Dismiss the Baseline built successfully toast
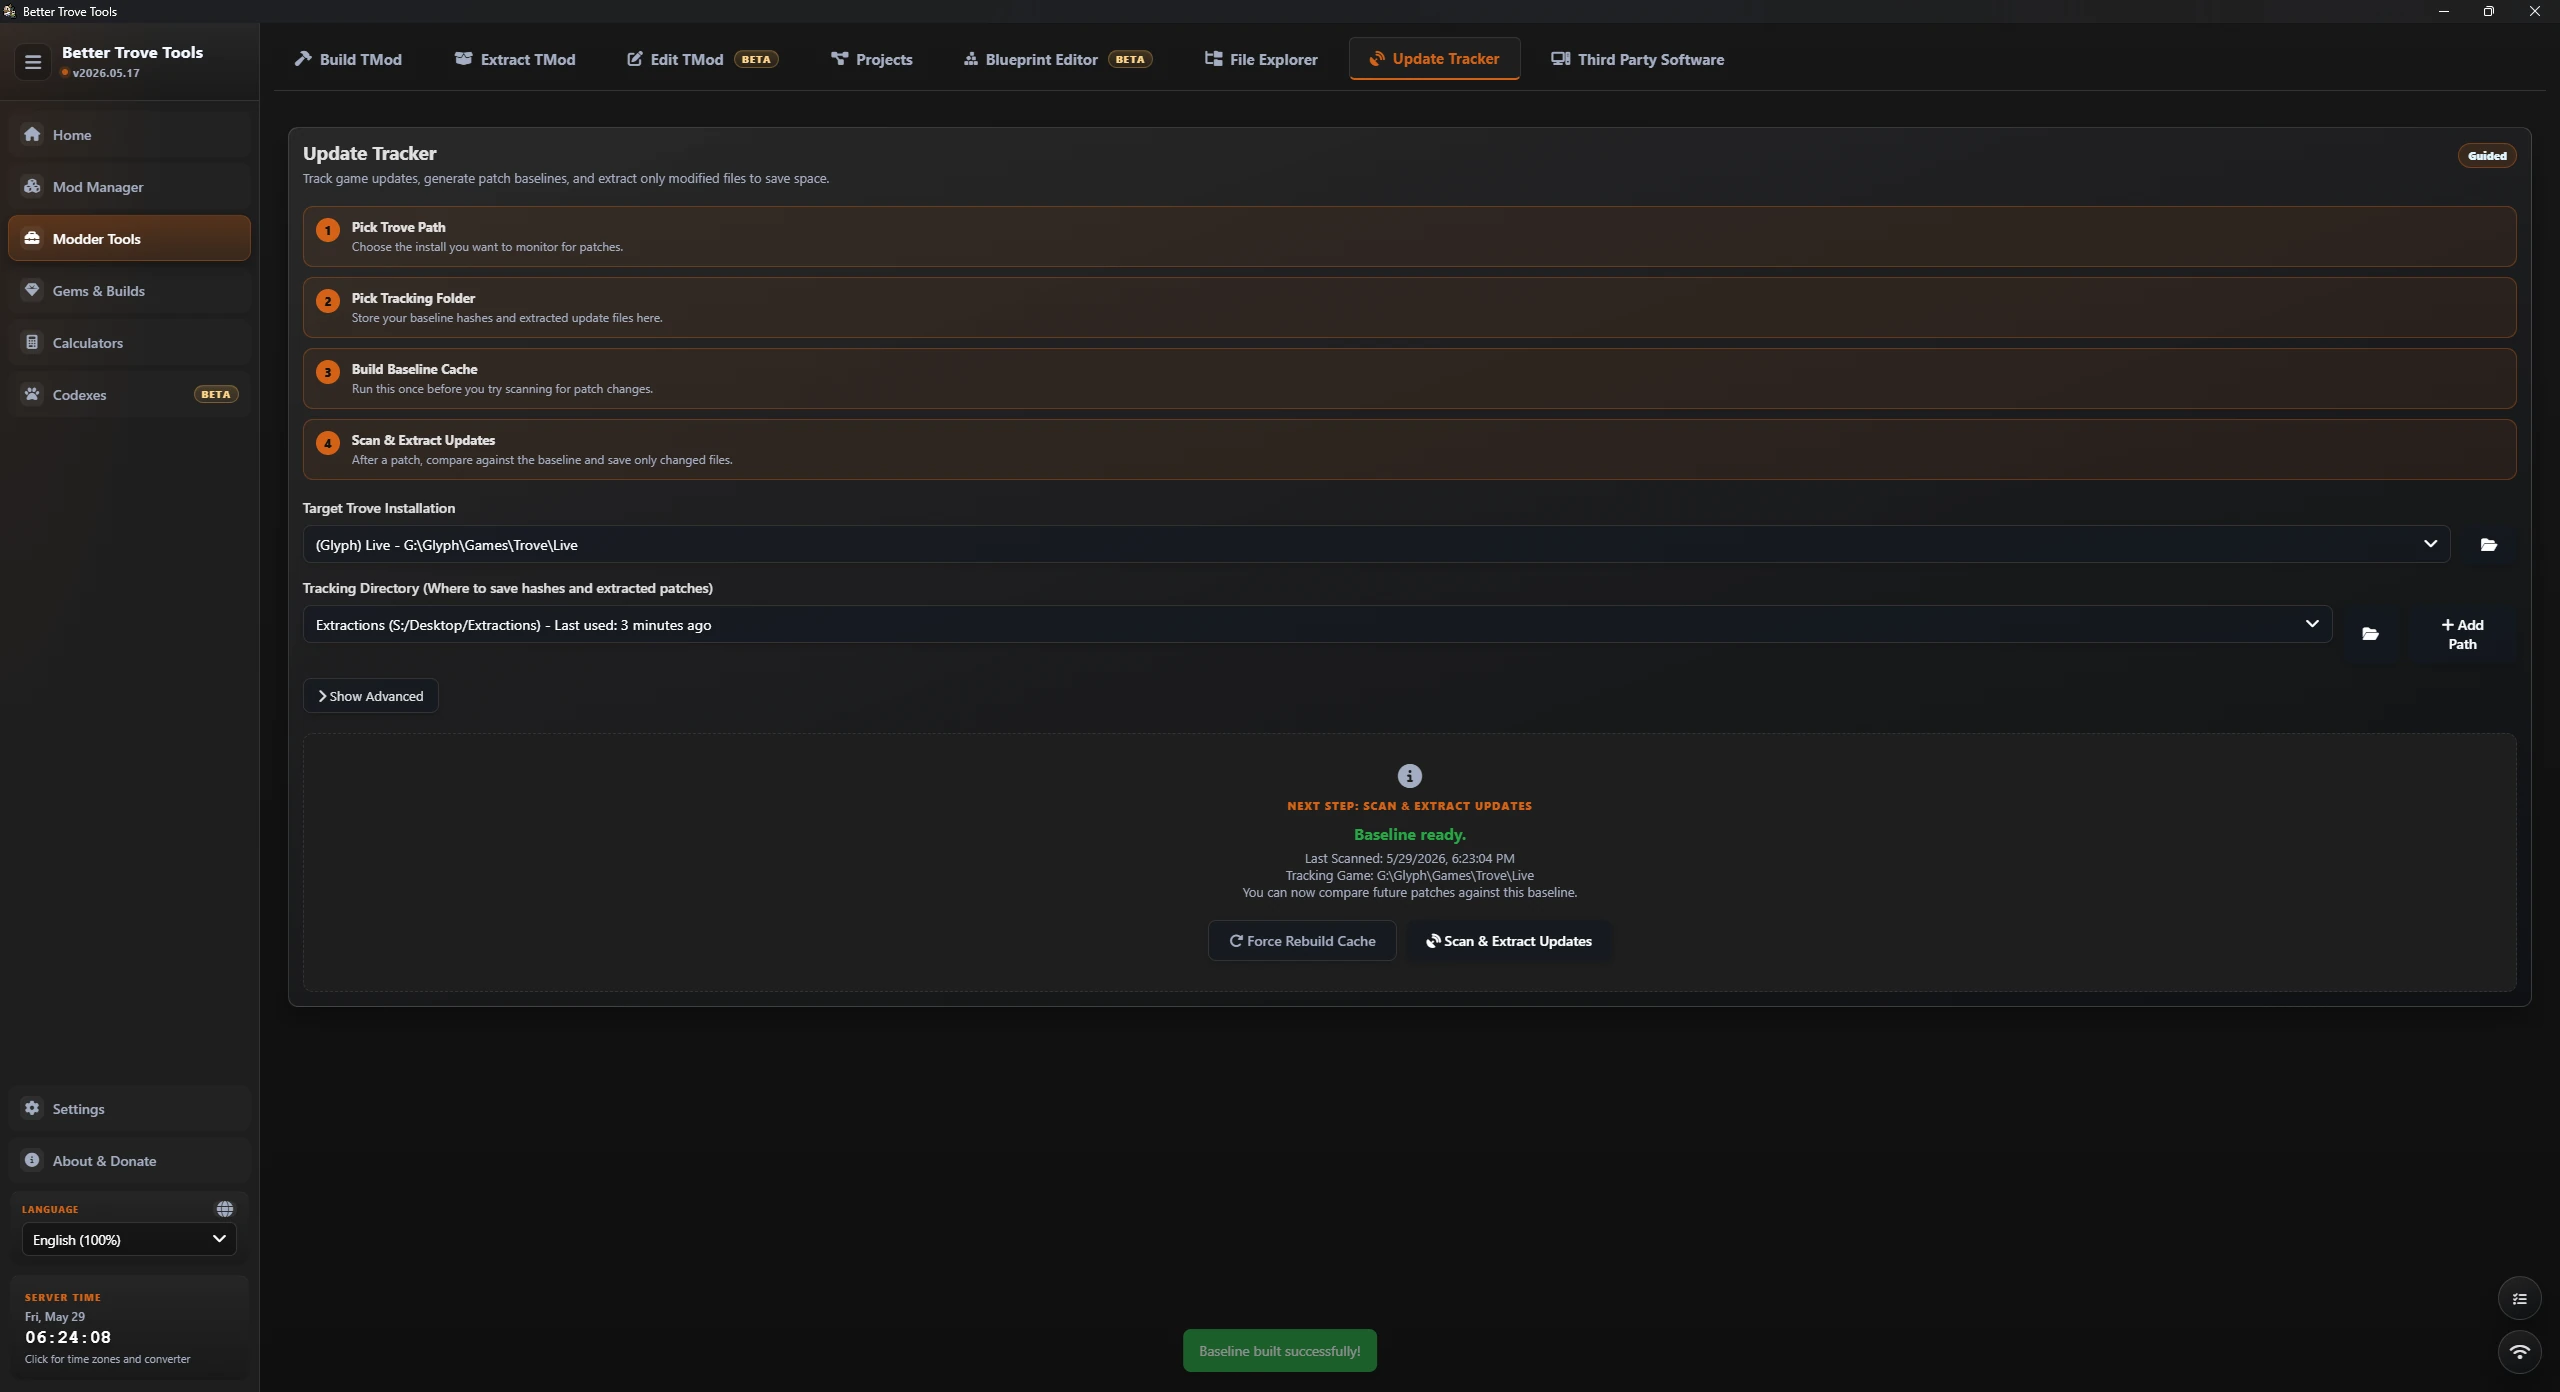 point(1279,1351)
